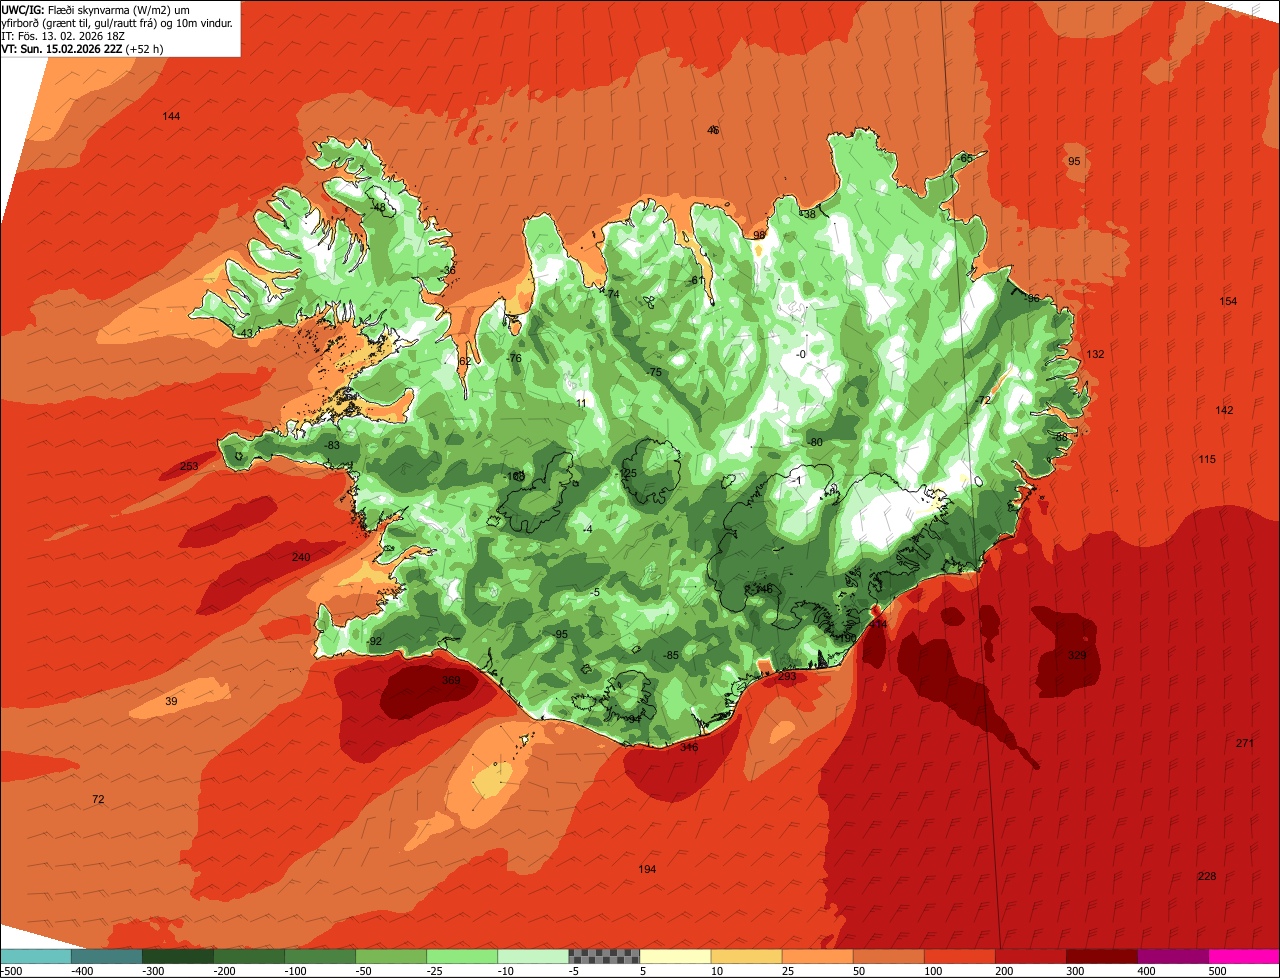Click the initial time 'IT: Fös. 13. 02. 2026 18Z'
Viewport: 1280px width, 978px height.
point(64,36)
